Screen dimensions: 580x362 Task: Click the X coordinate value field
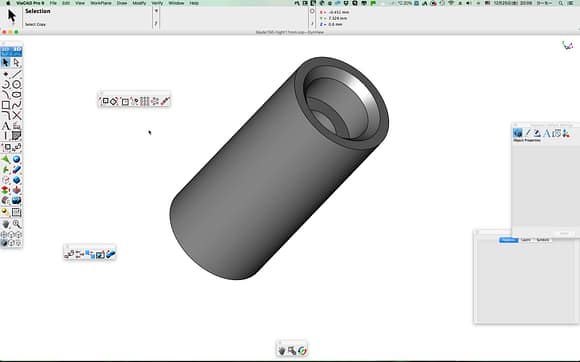click(x=338, y=12)
